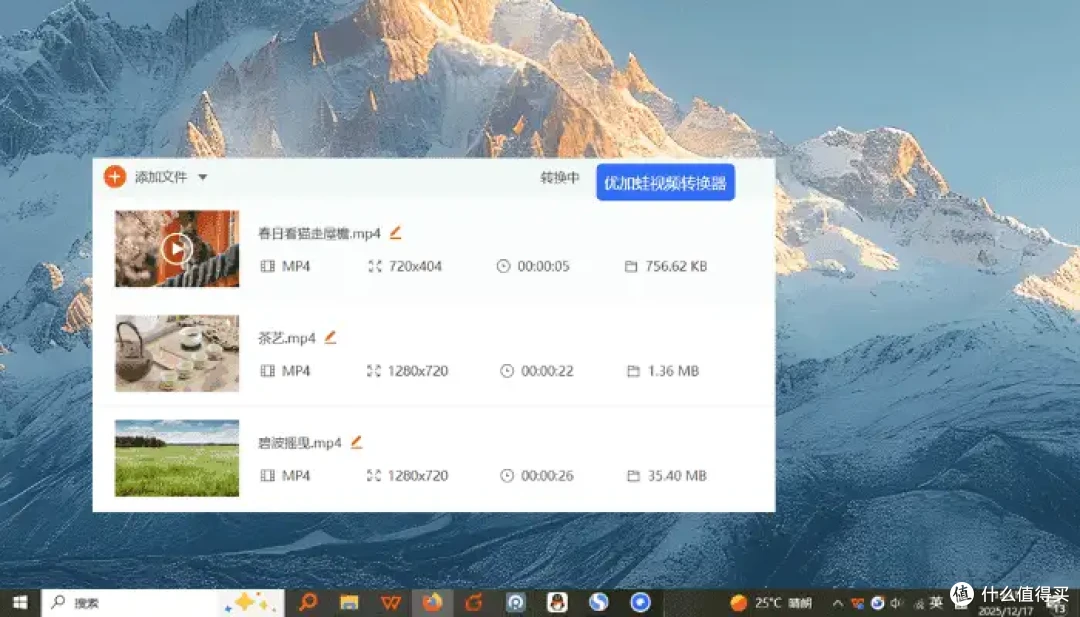Image resolution: width=1080 pixels, height=617 pixels.
Task: Rename 碧波摇曳.mp4 with the pencil icon
Action: coord(356,442)
